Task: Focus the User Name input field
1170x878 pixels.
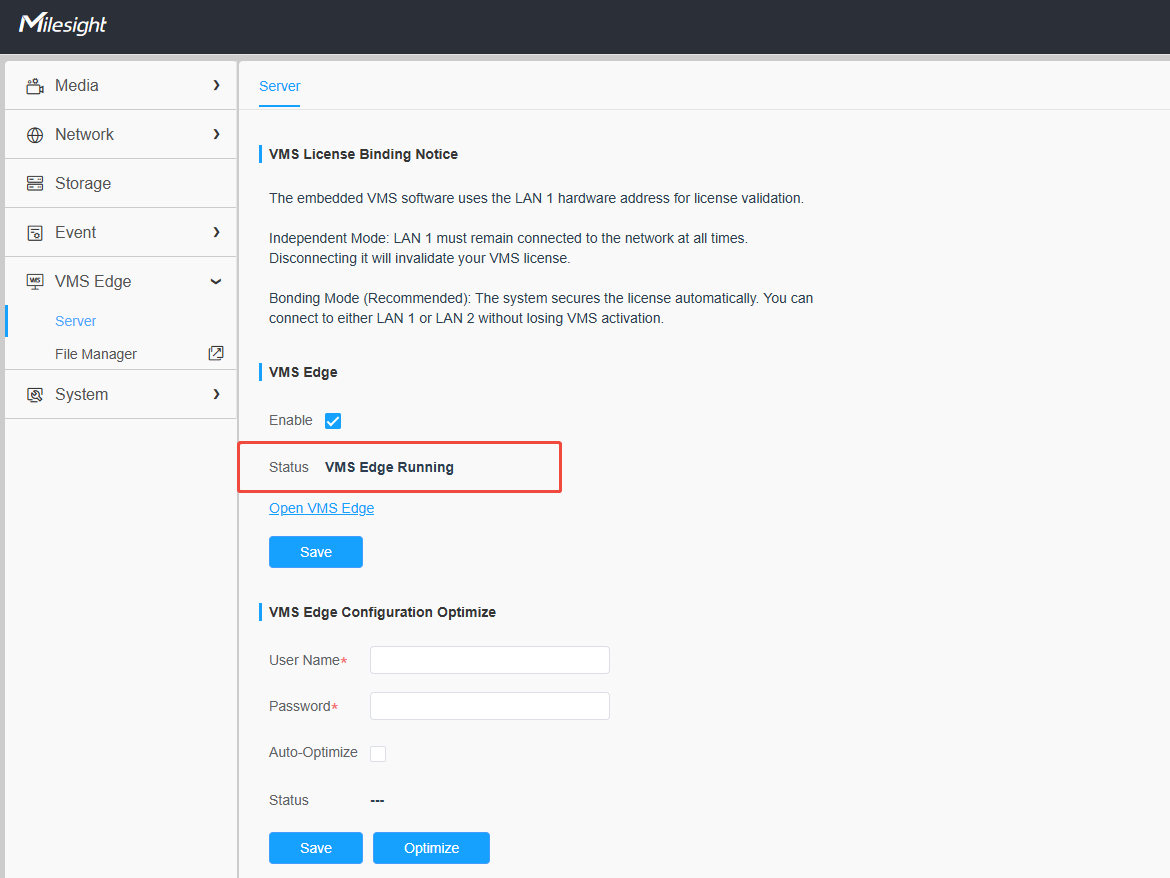Action: [x=489, y=660]
